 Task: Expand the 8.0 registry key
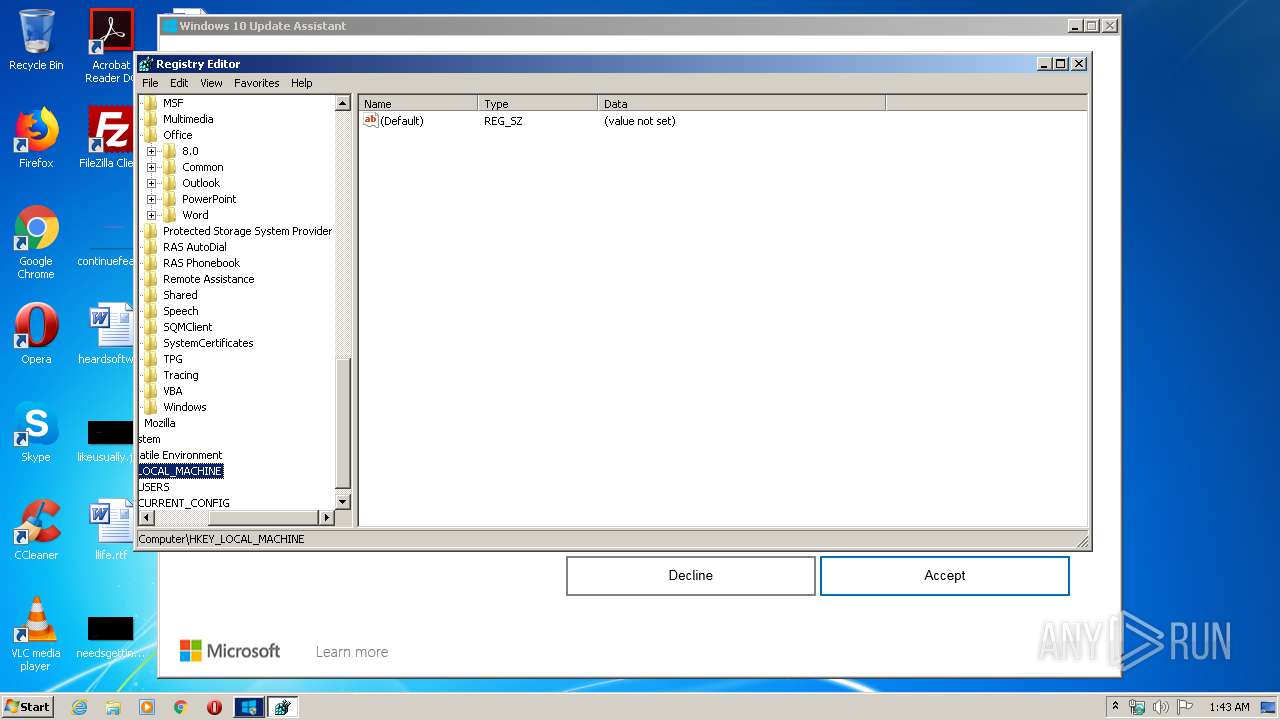[152, 151]
